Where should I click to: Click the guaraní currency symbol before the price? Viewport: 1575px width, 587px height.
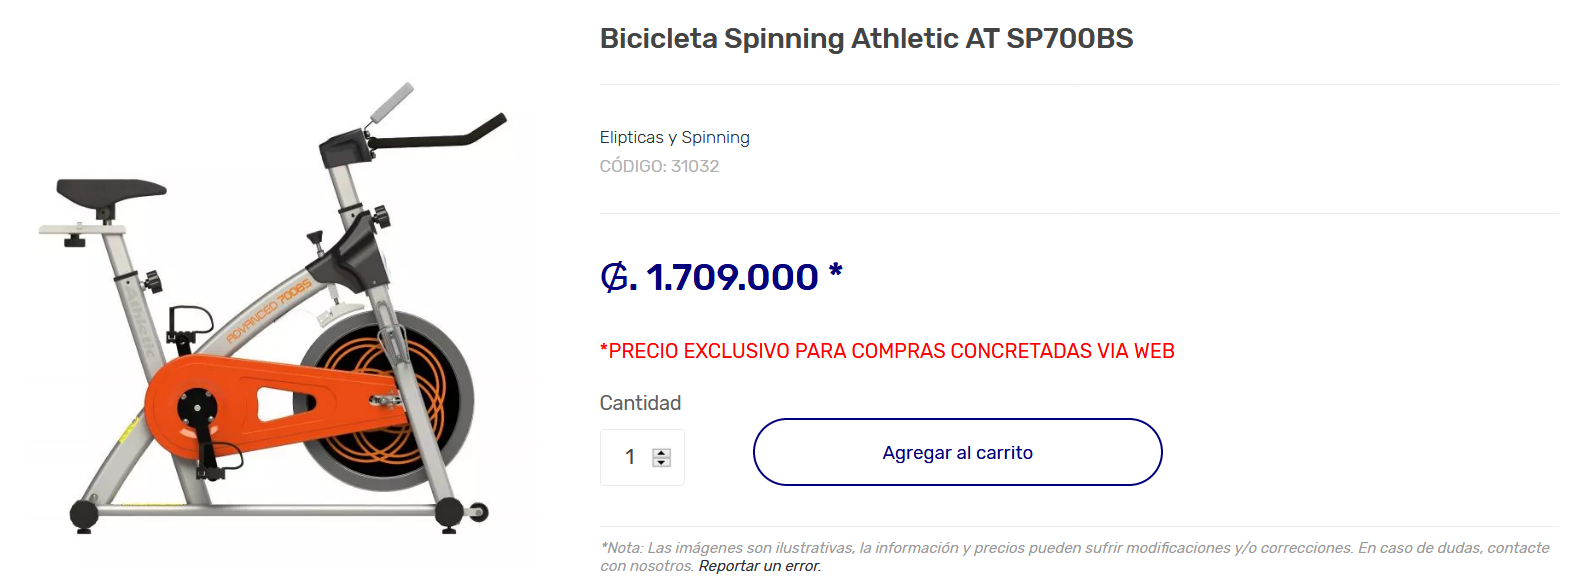tap(615, 277)
